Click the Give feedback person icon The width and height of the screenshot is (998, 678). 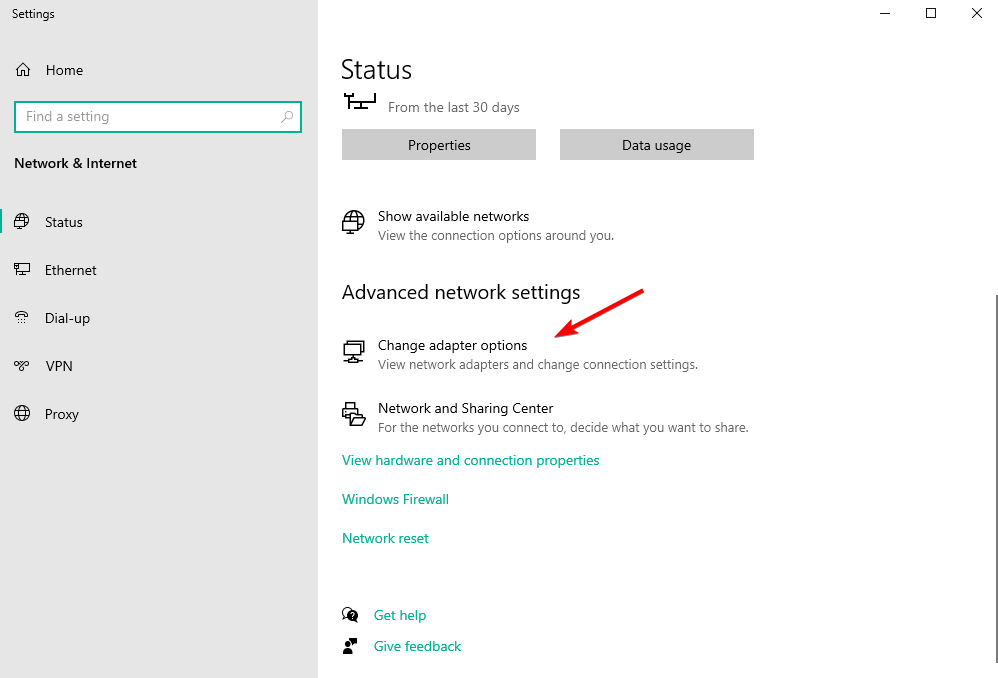point(350,646)
